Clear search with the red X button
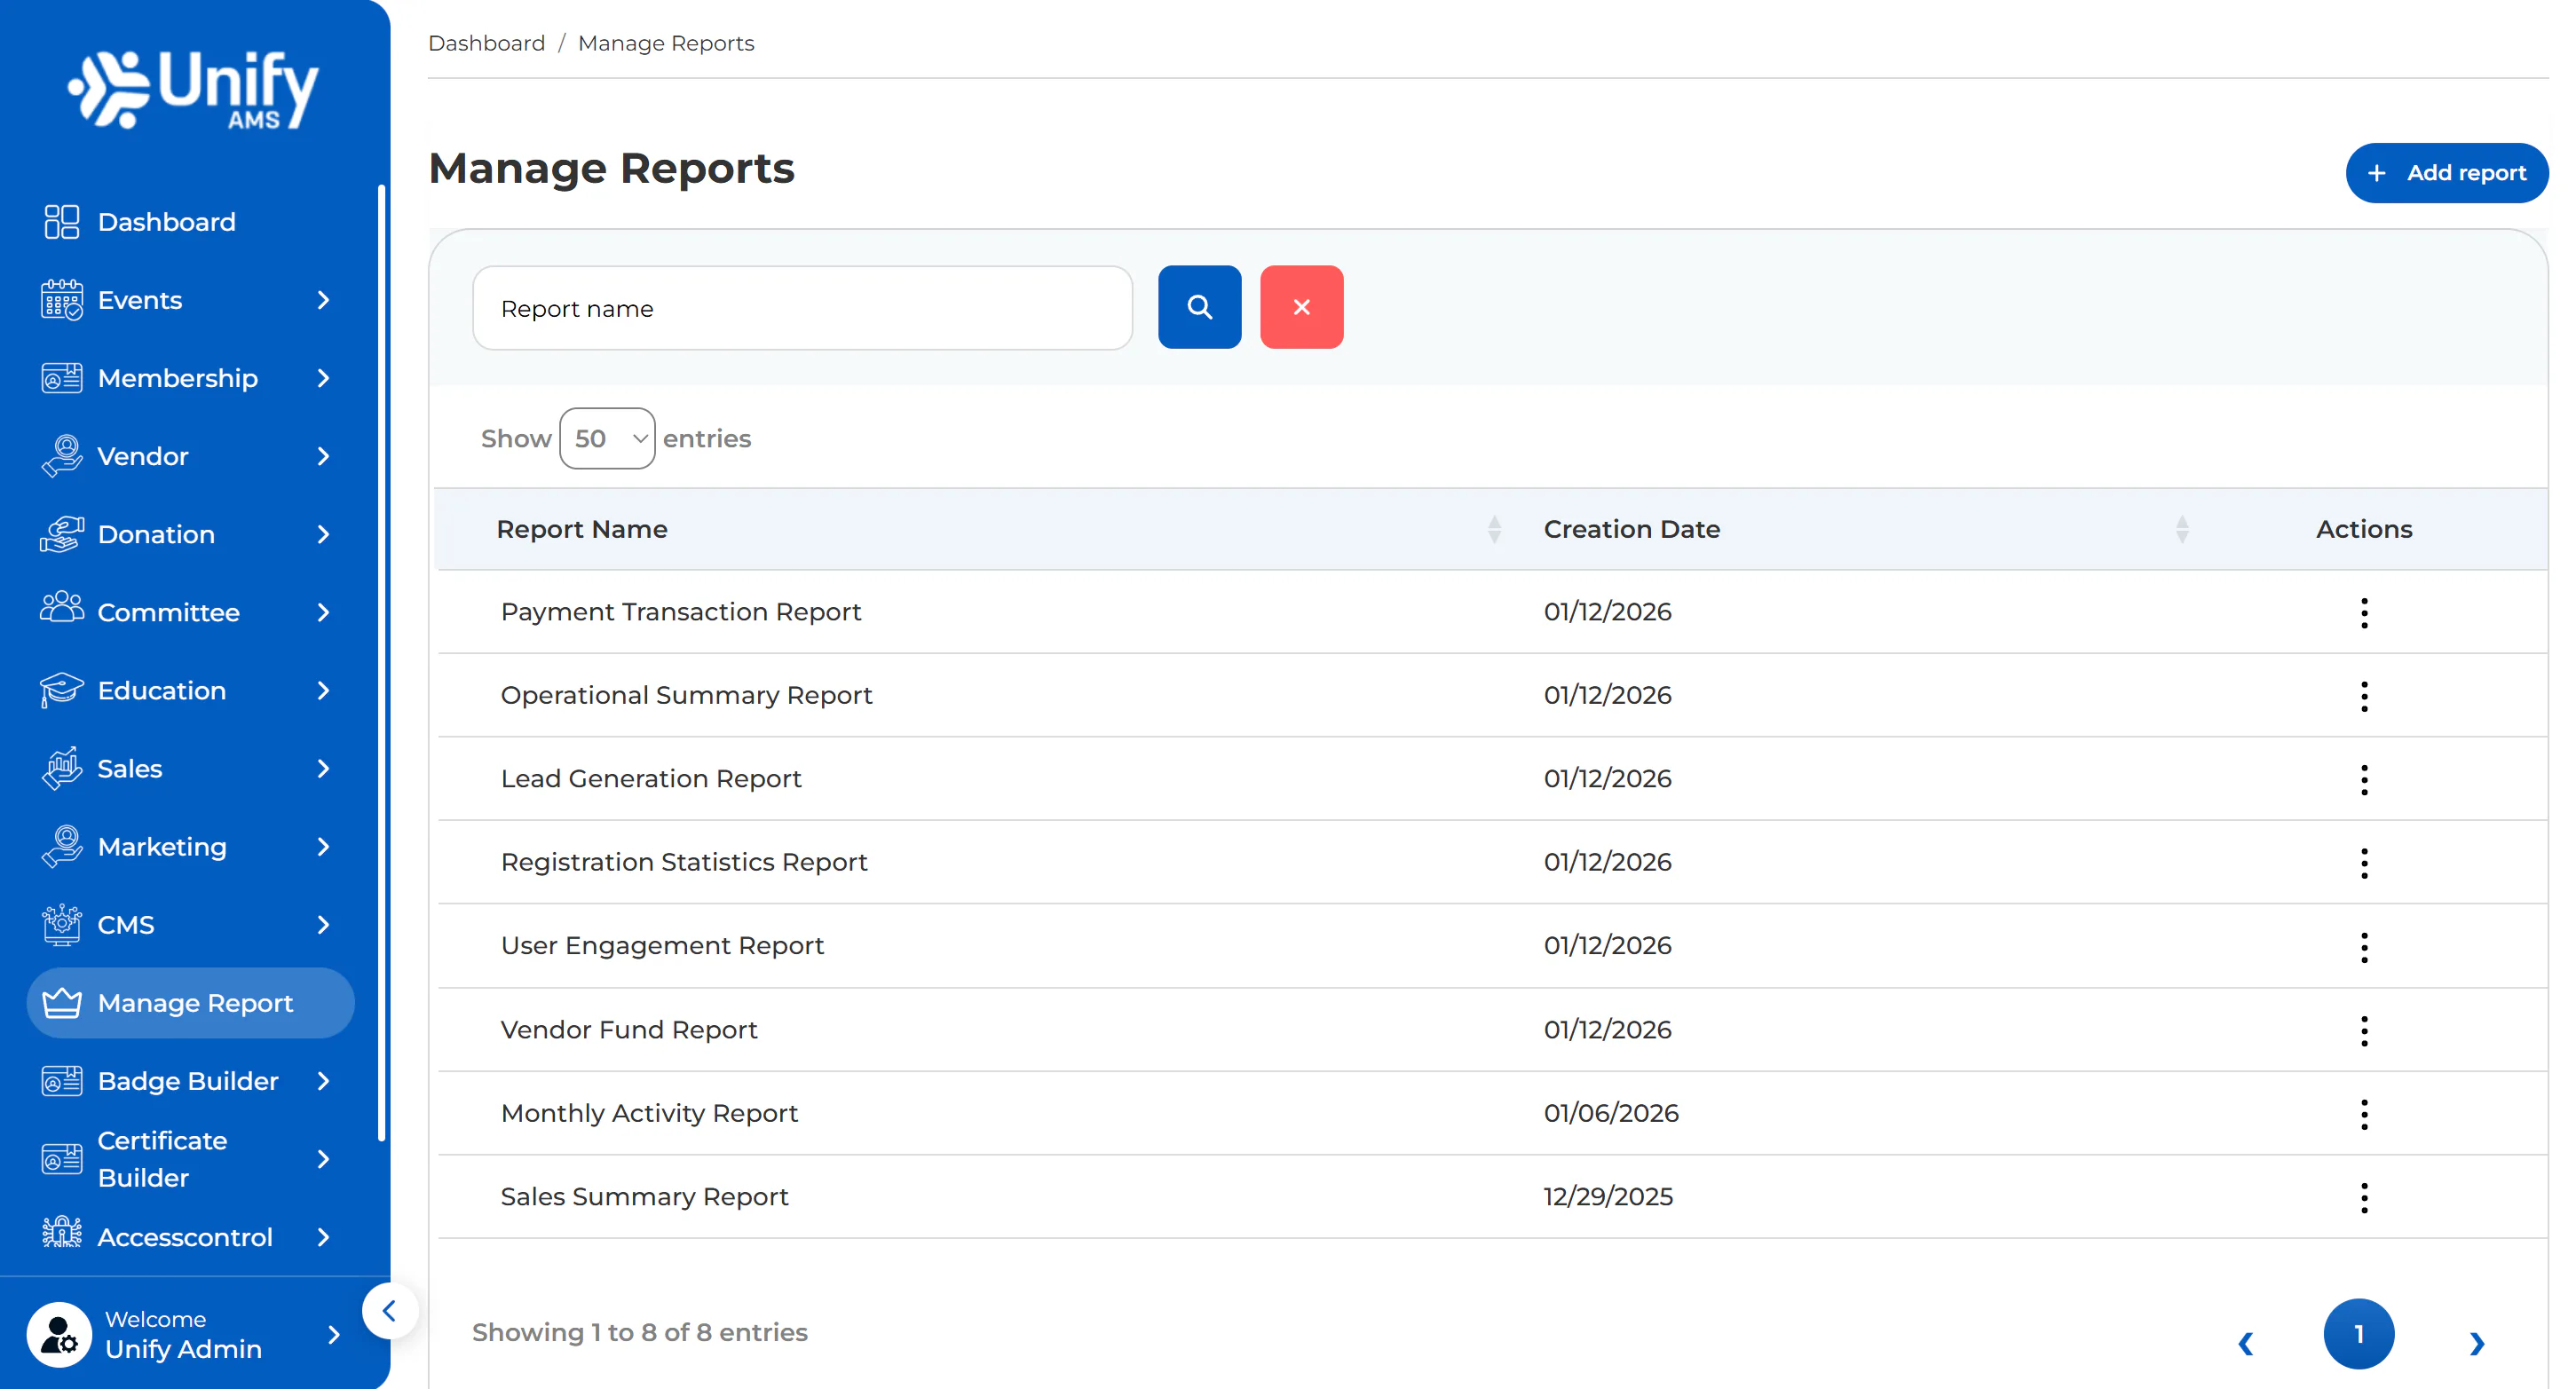 pos(1301,307)
